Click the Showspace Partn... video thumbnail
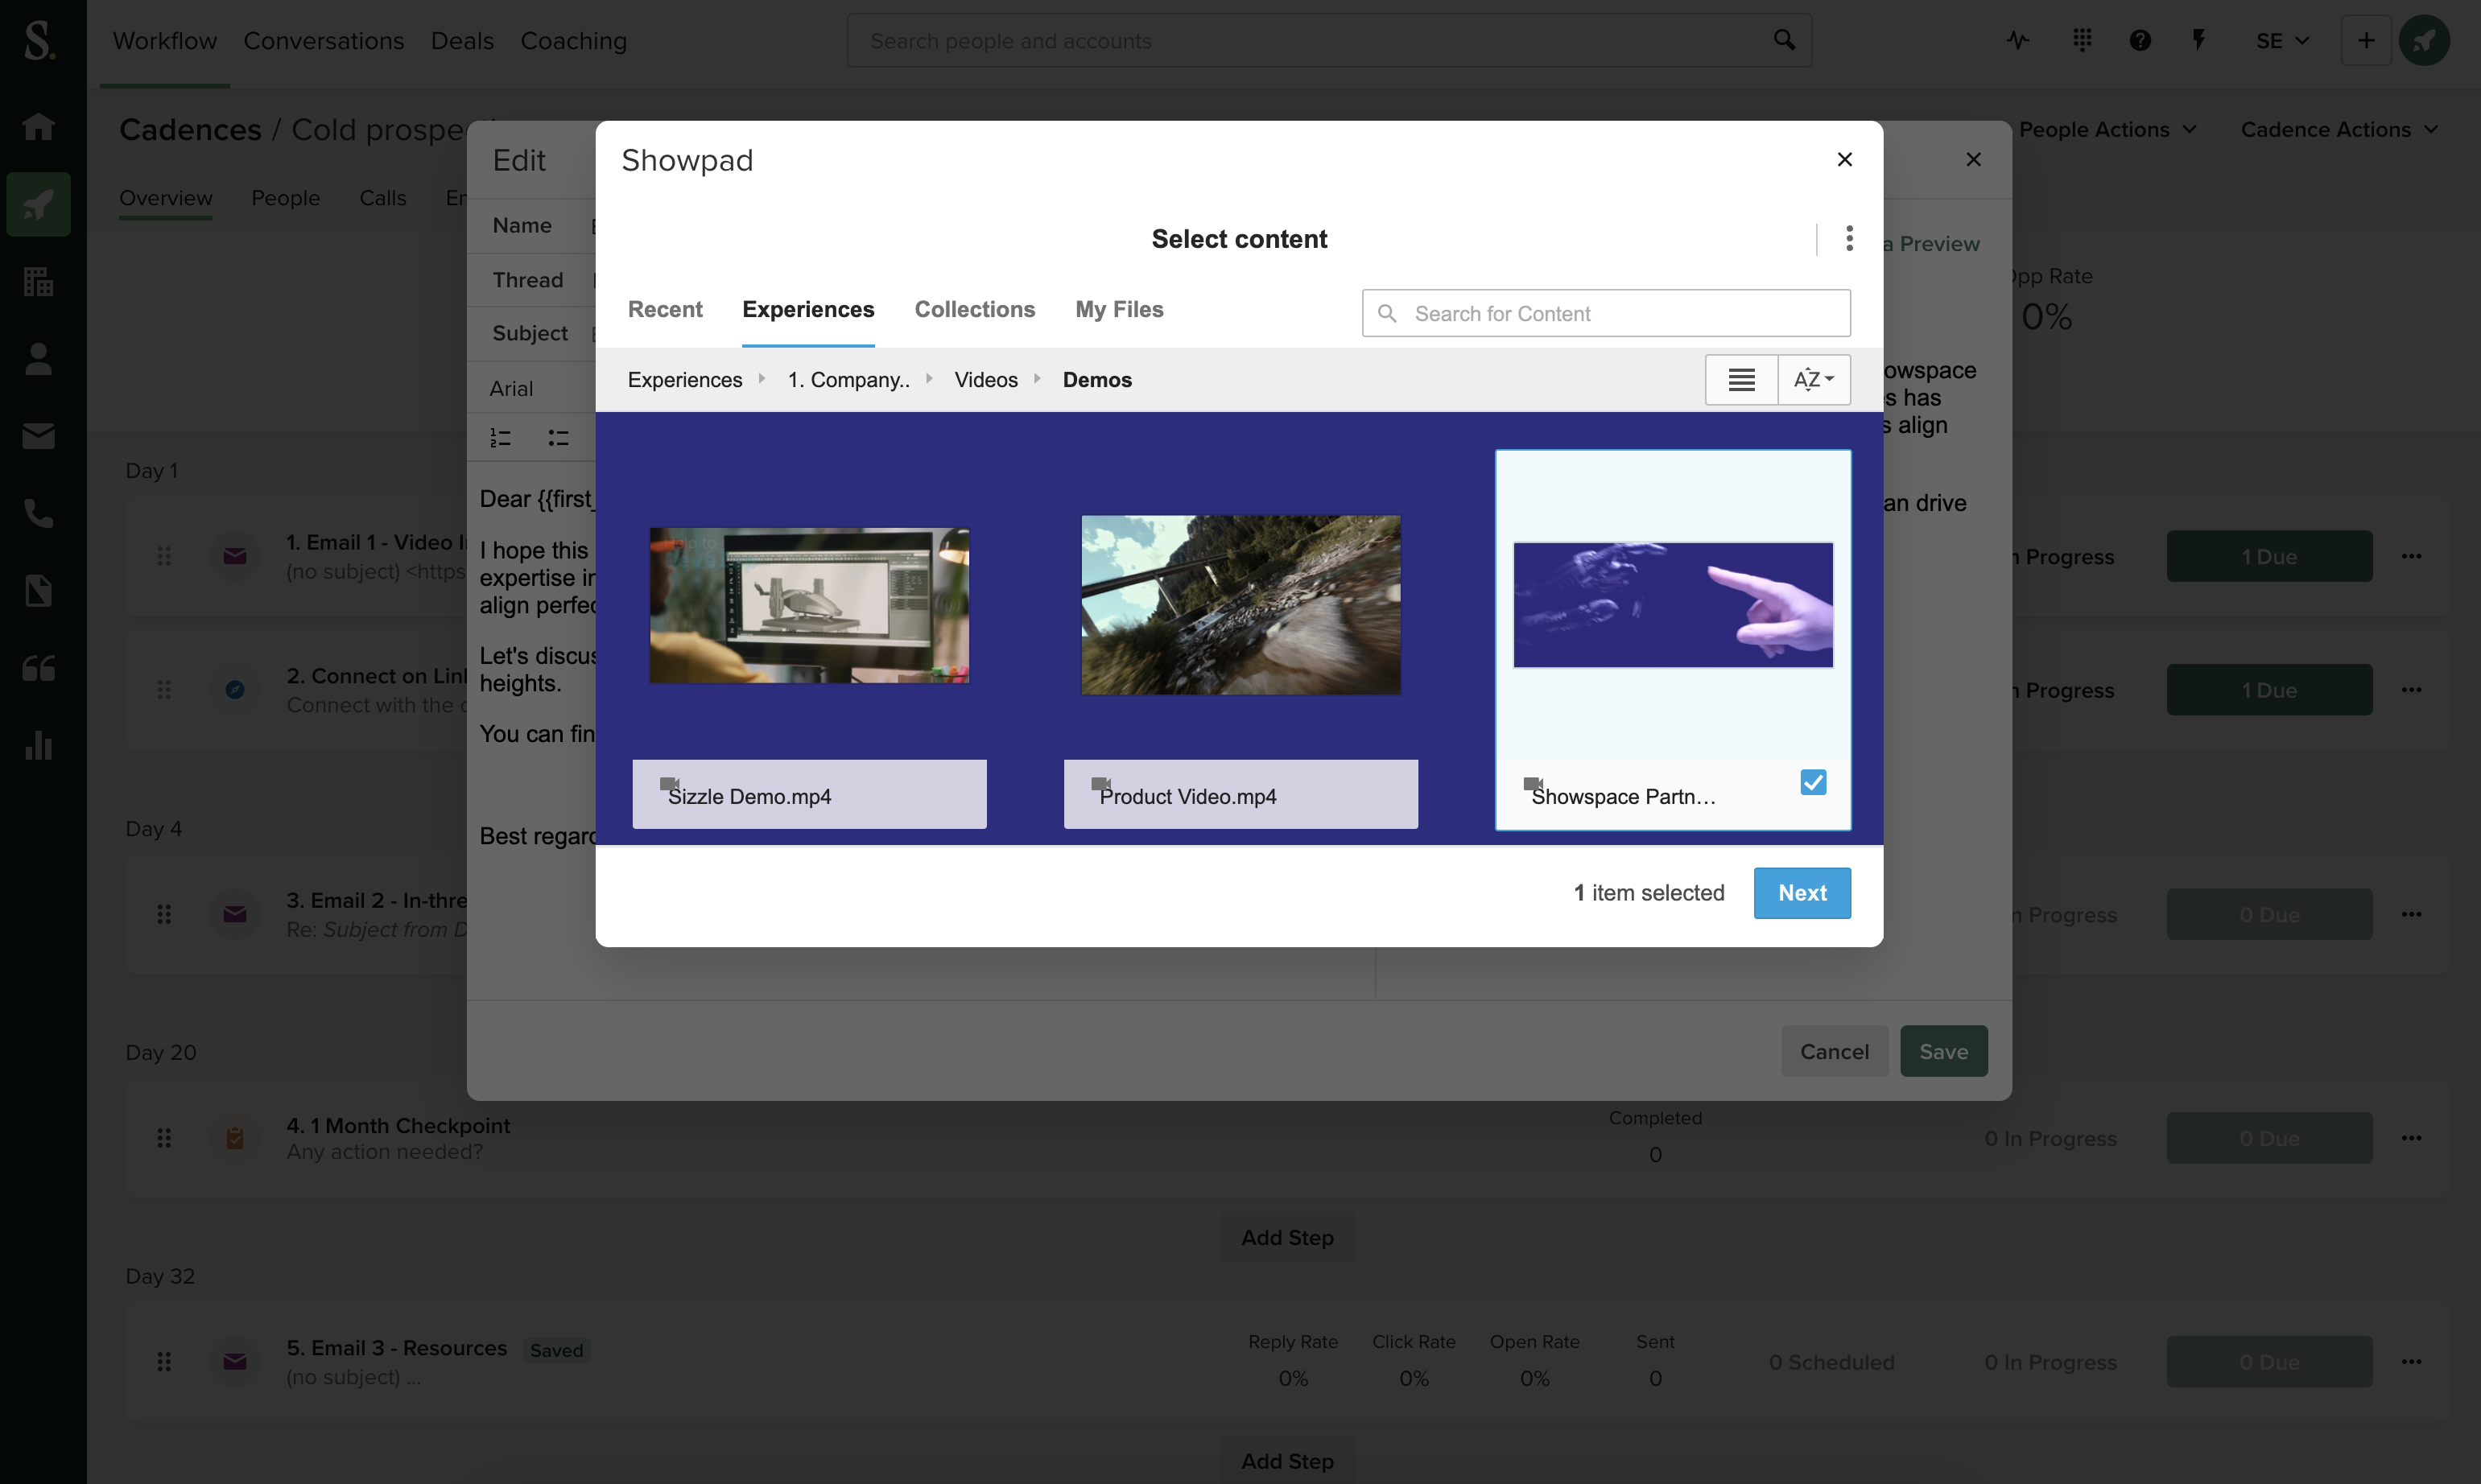The height and width of the screenshot is (1484, 2481). point(1673,605)
